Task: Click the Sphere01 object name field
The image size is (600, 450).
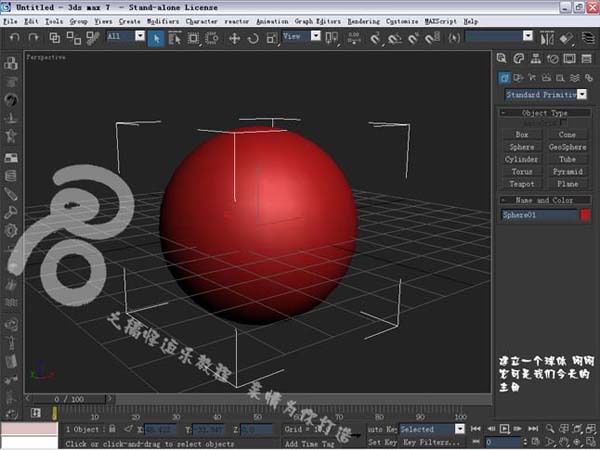Action: (x=539, y=215)
